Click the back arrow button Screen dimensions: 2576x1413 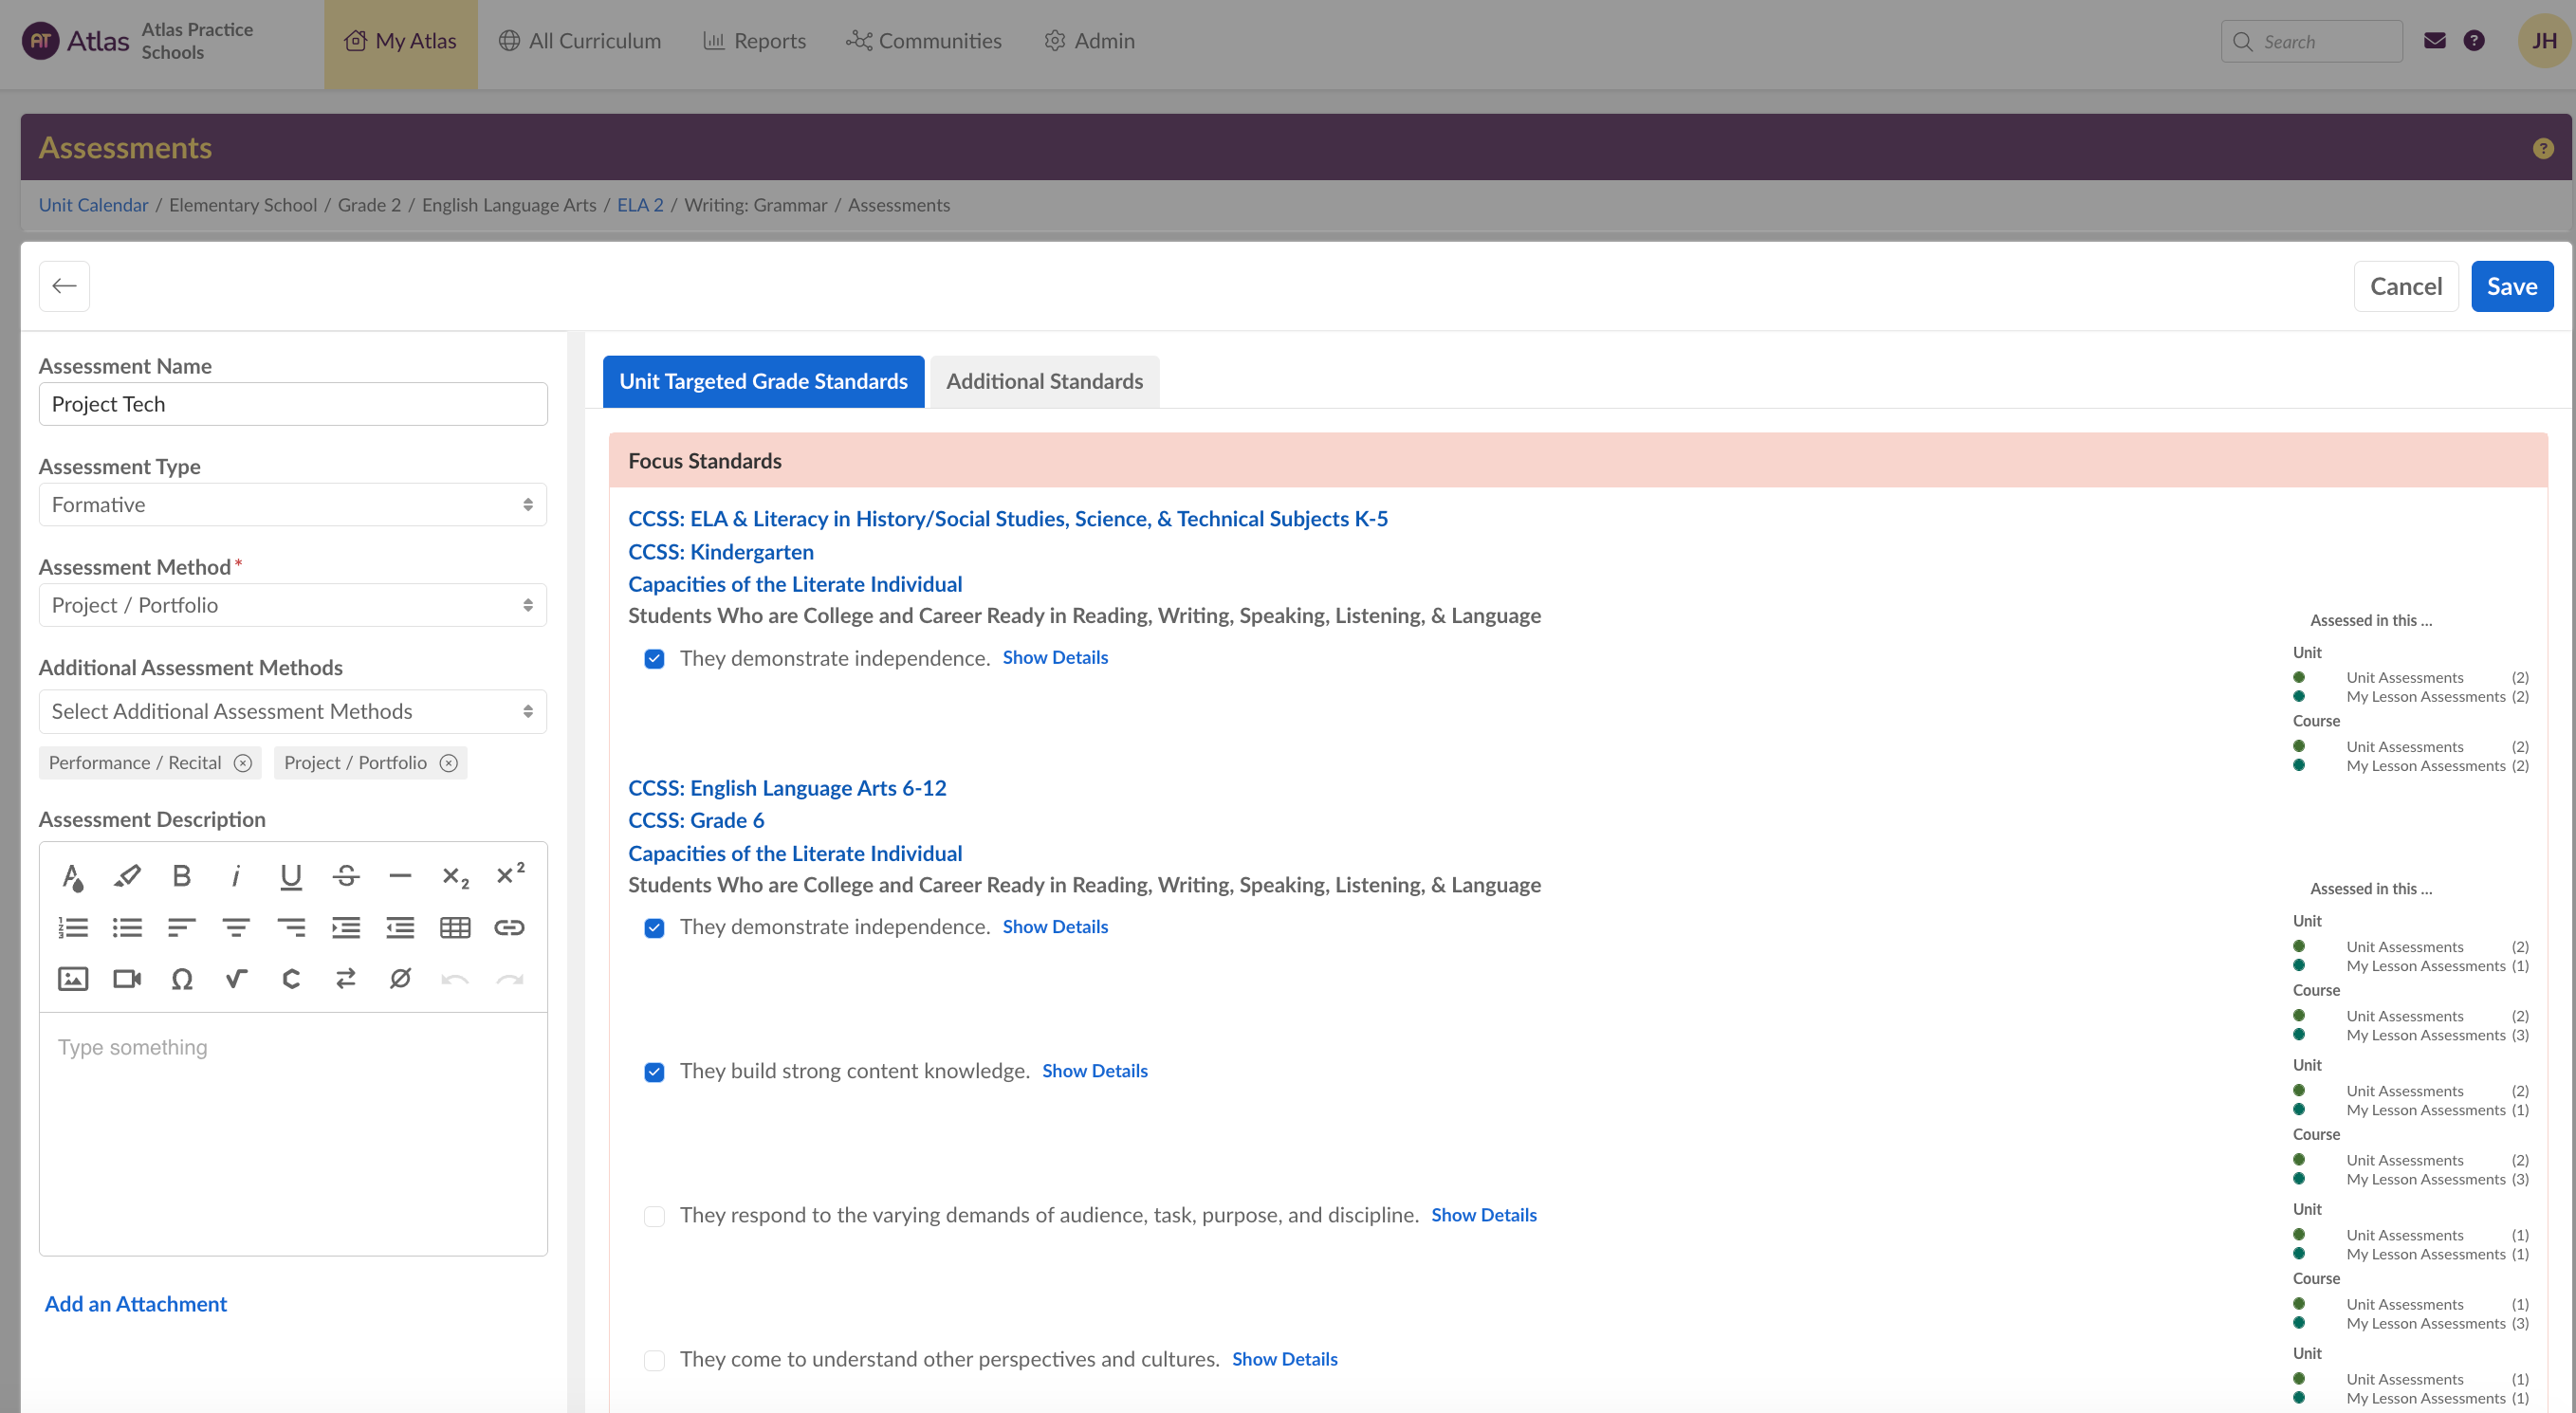(64, 286)
